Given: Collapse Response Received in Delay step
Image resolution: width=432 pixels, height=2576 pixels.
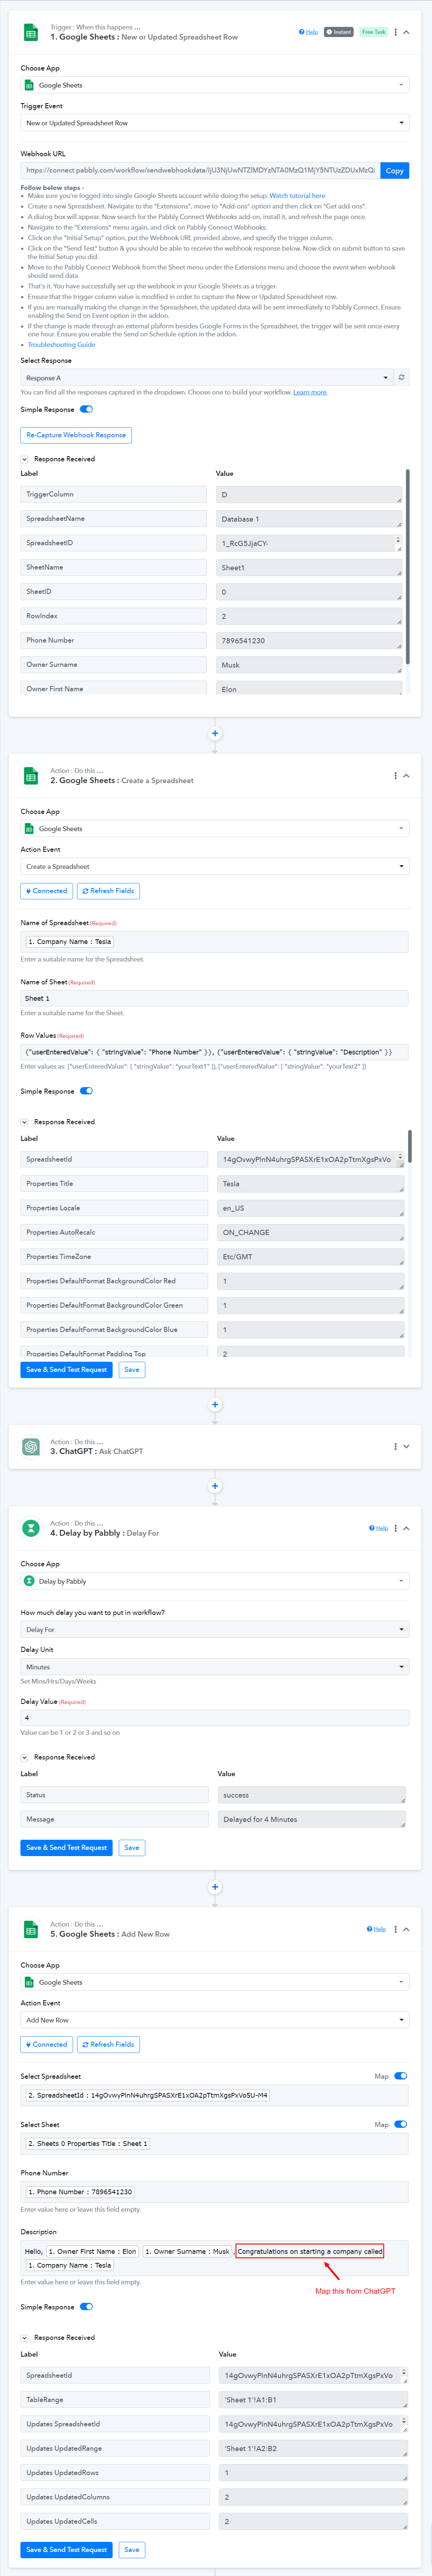Looking at the screenshot, I should point(25,1757).
